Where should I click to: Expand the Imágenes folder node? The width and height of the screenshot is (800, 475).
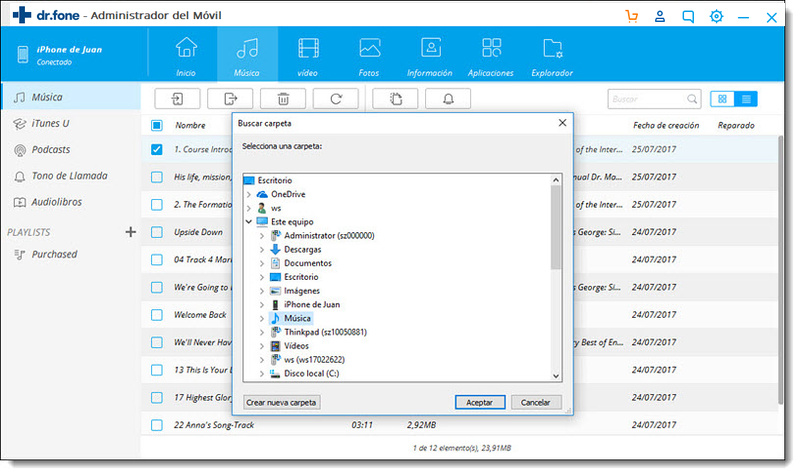pos(262,291)
